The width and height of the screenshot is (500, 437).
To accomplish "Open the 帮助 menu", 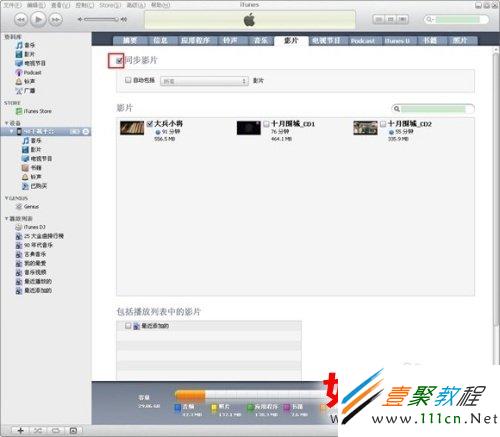I will 160,5.
